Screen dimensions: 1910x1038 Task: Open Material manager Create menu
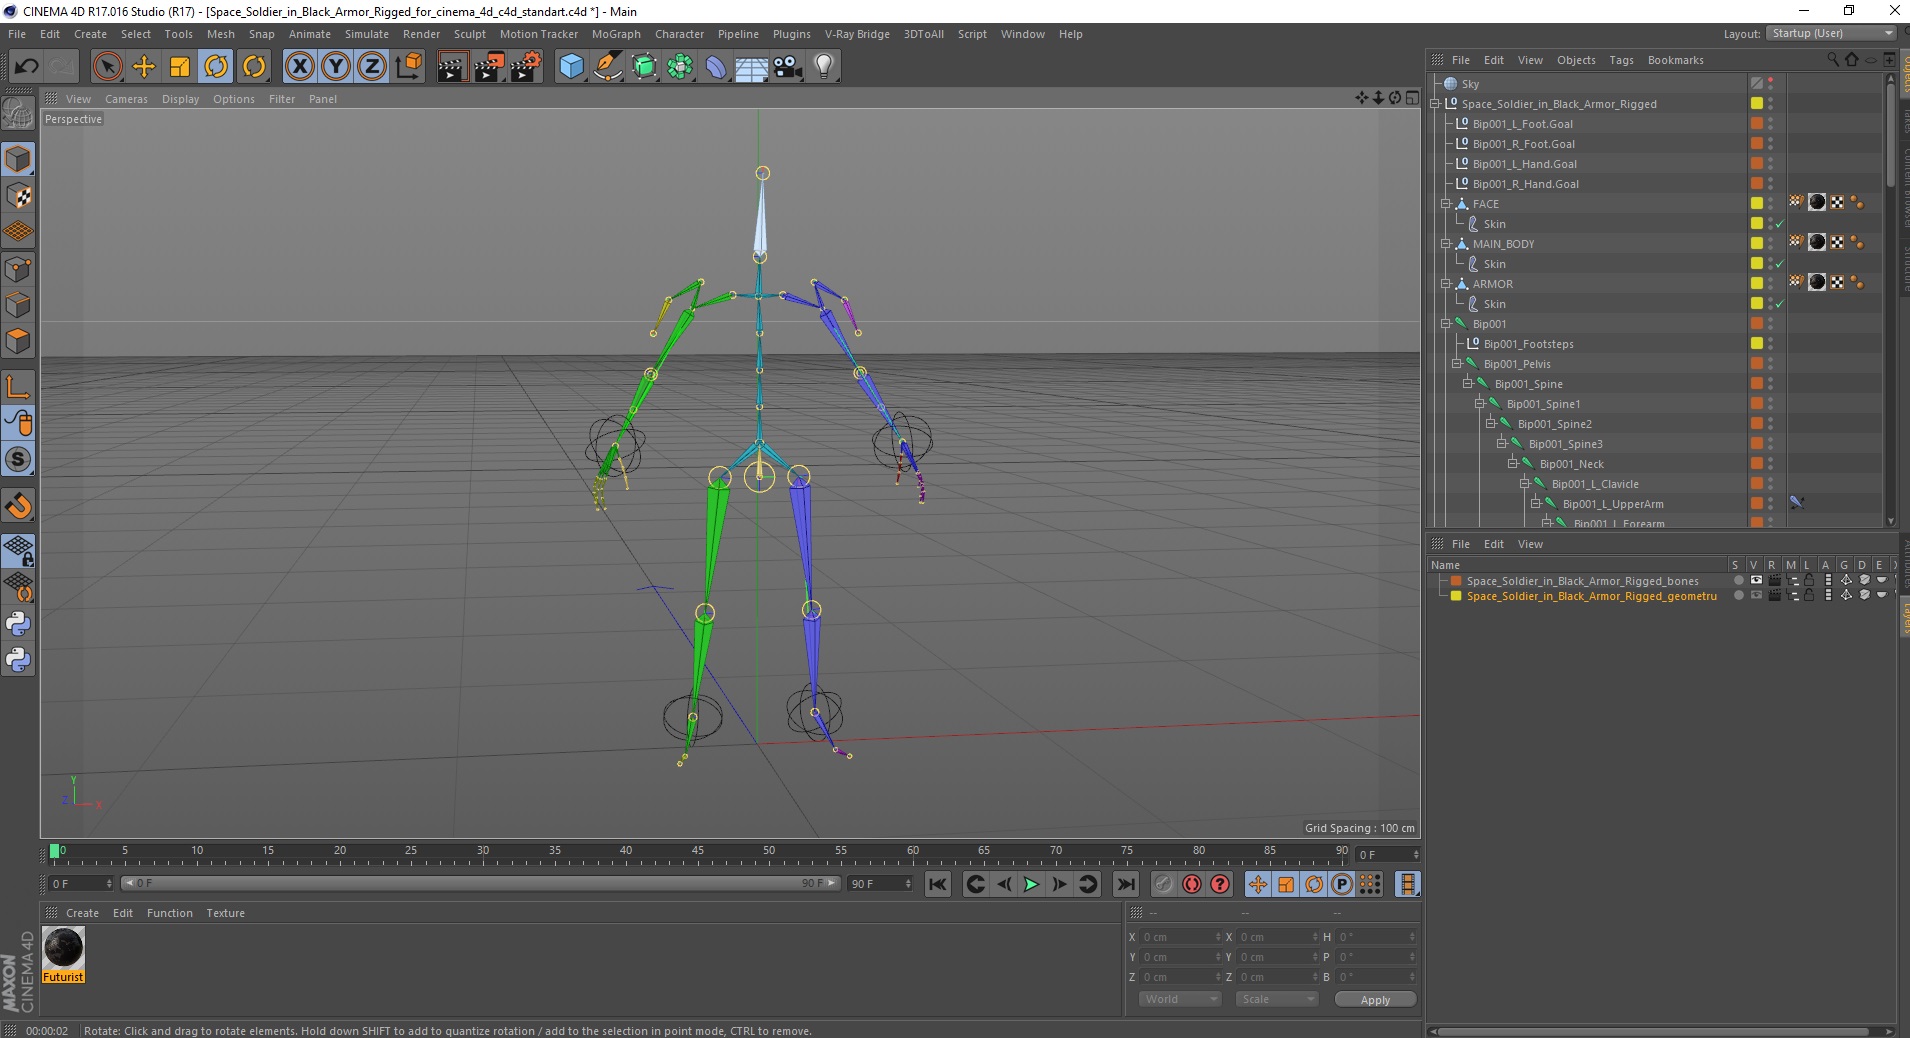coord(82,913)
